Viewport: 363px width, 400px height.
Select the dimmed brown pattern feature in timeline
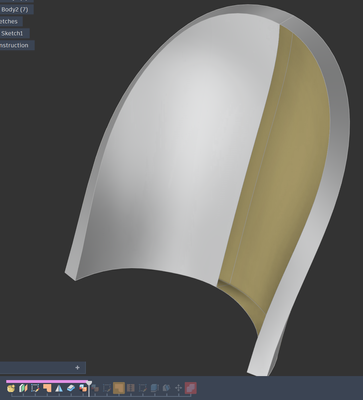(131, 388)
